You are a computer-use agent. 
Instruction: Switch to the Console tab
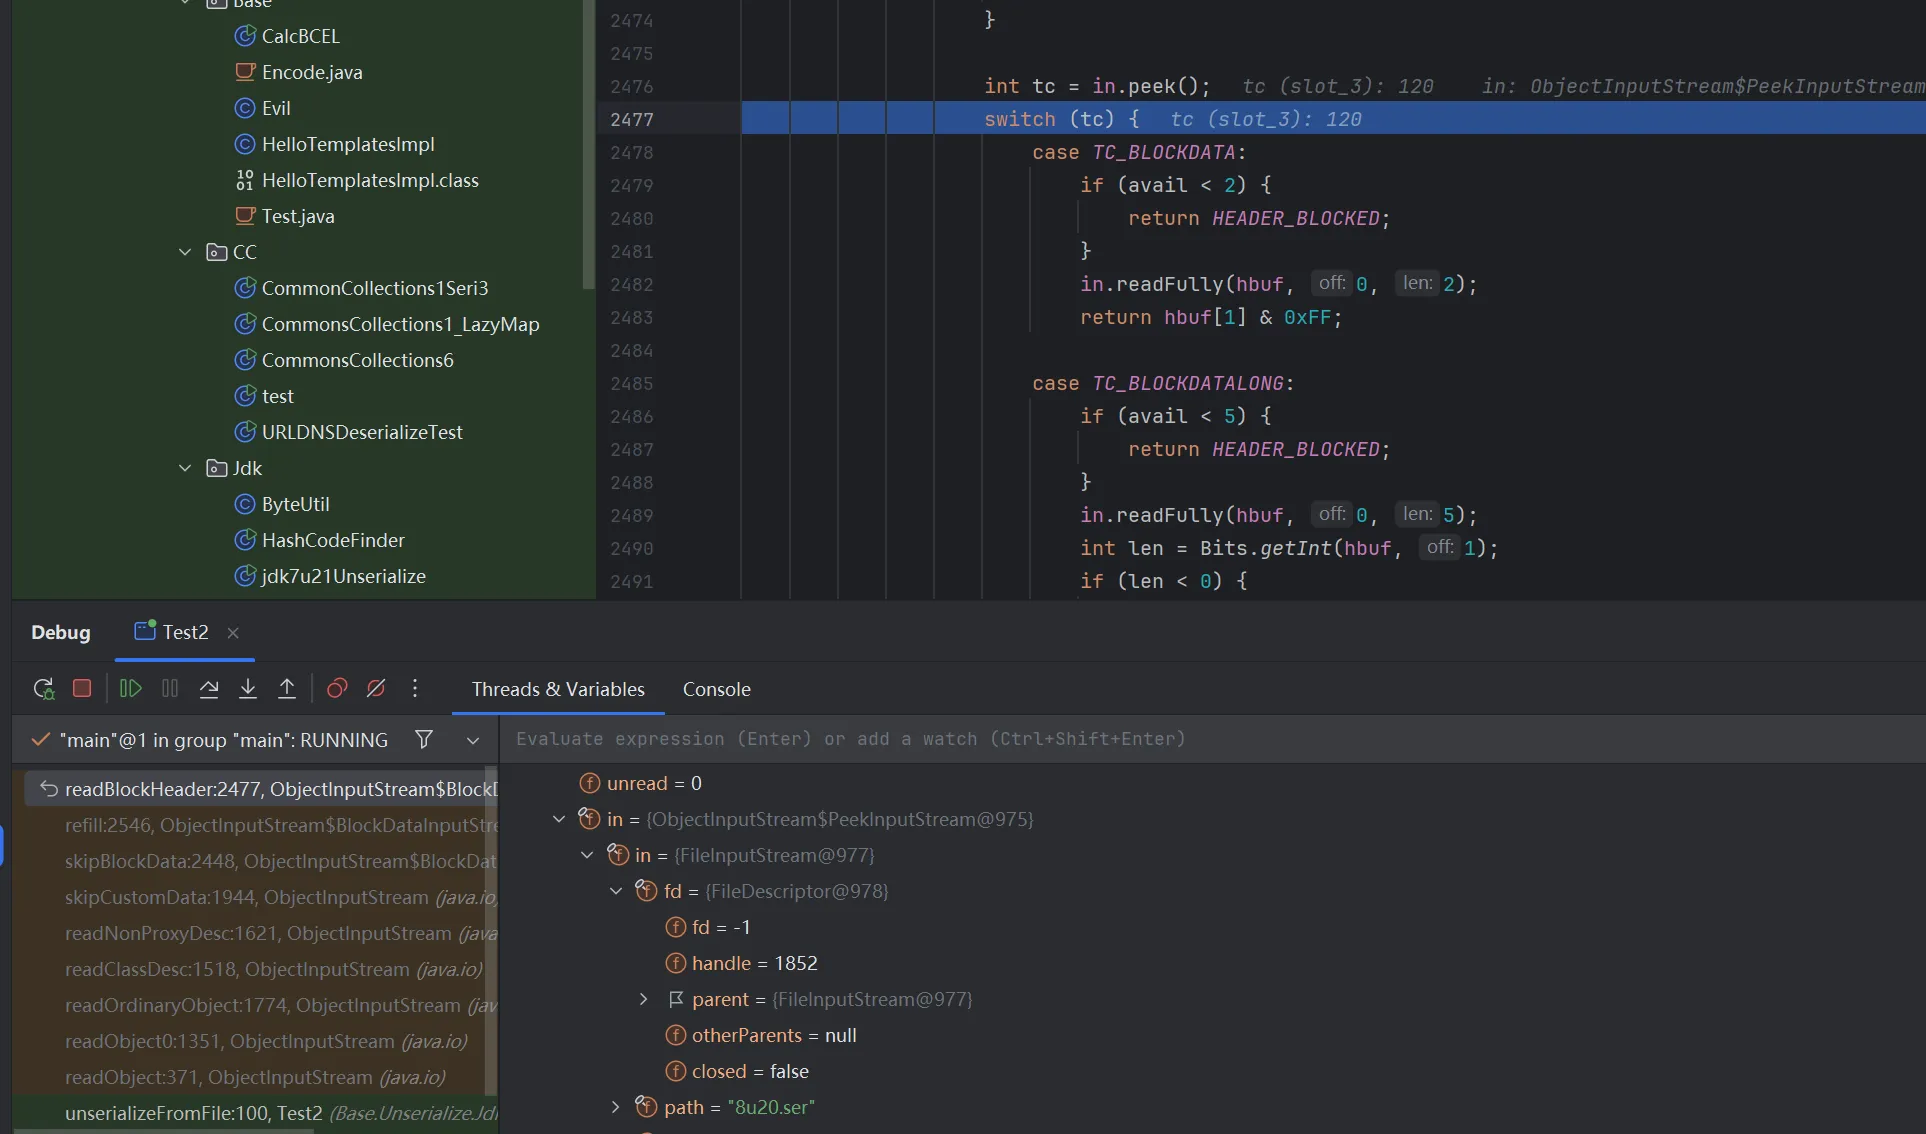[716, 689]
